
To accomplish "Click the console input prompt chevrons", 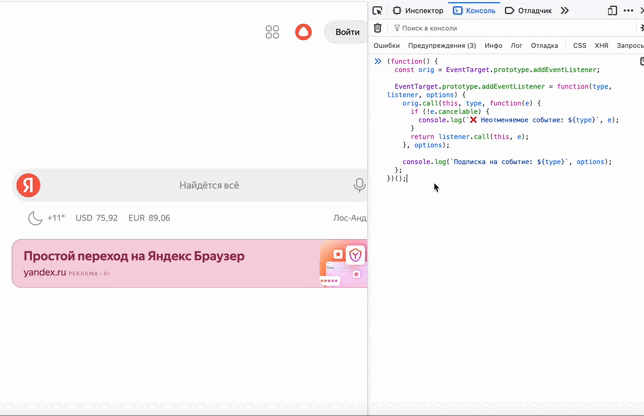I will (378, 61).
